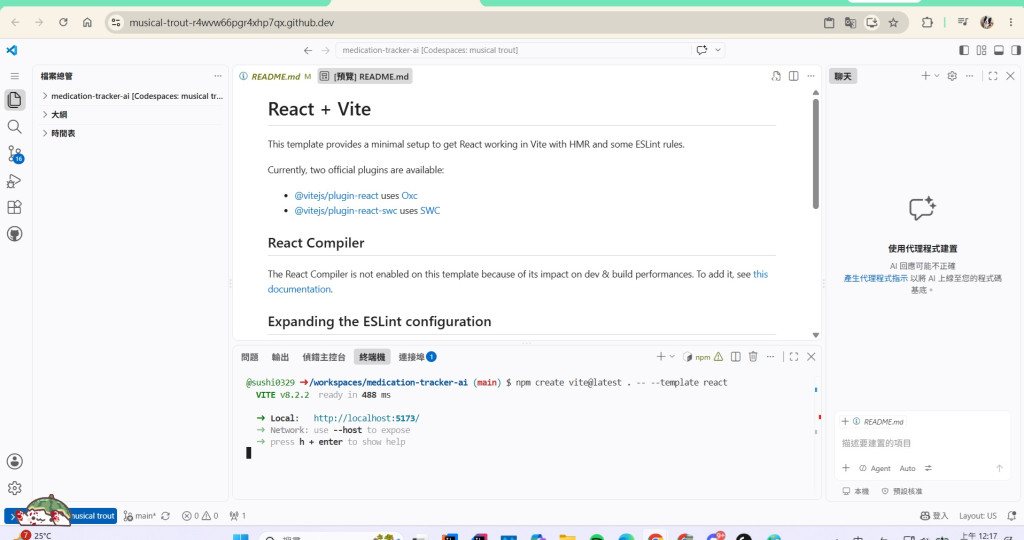Click the Copilot chat icon in title bar
The image size is (1024, 540).
[702, 50]
